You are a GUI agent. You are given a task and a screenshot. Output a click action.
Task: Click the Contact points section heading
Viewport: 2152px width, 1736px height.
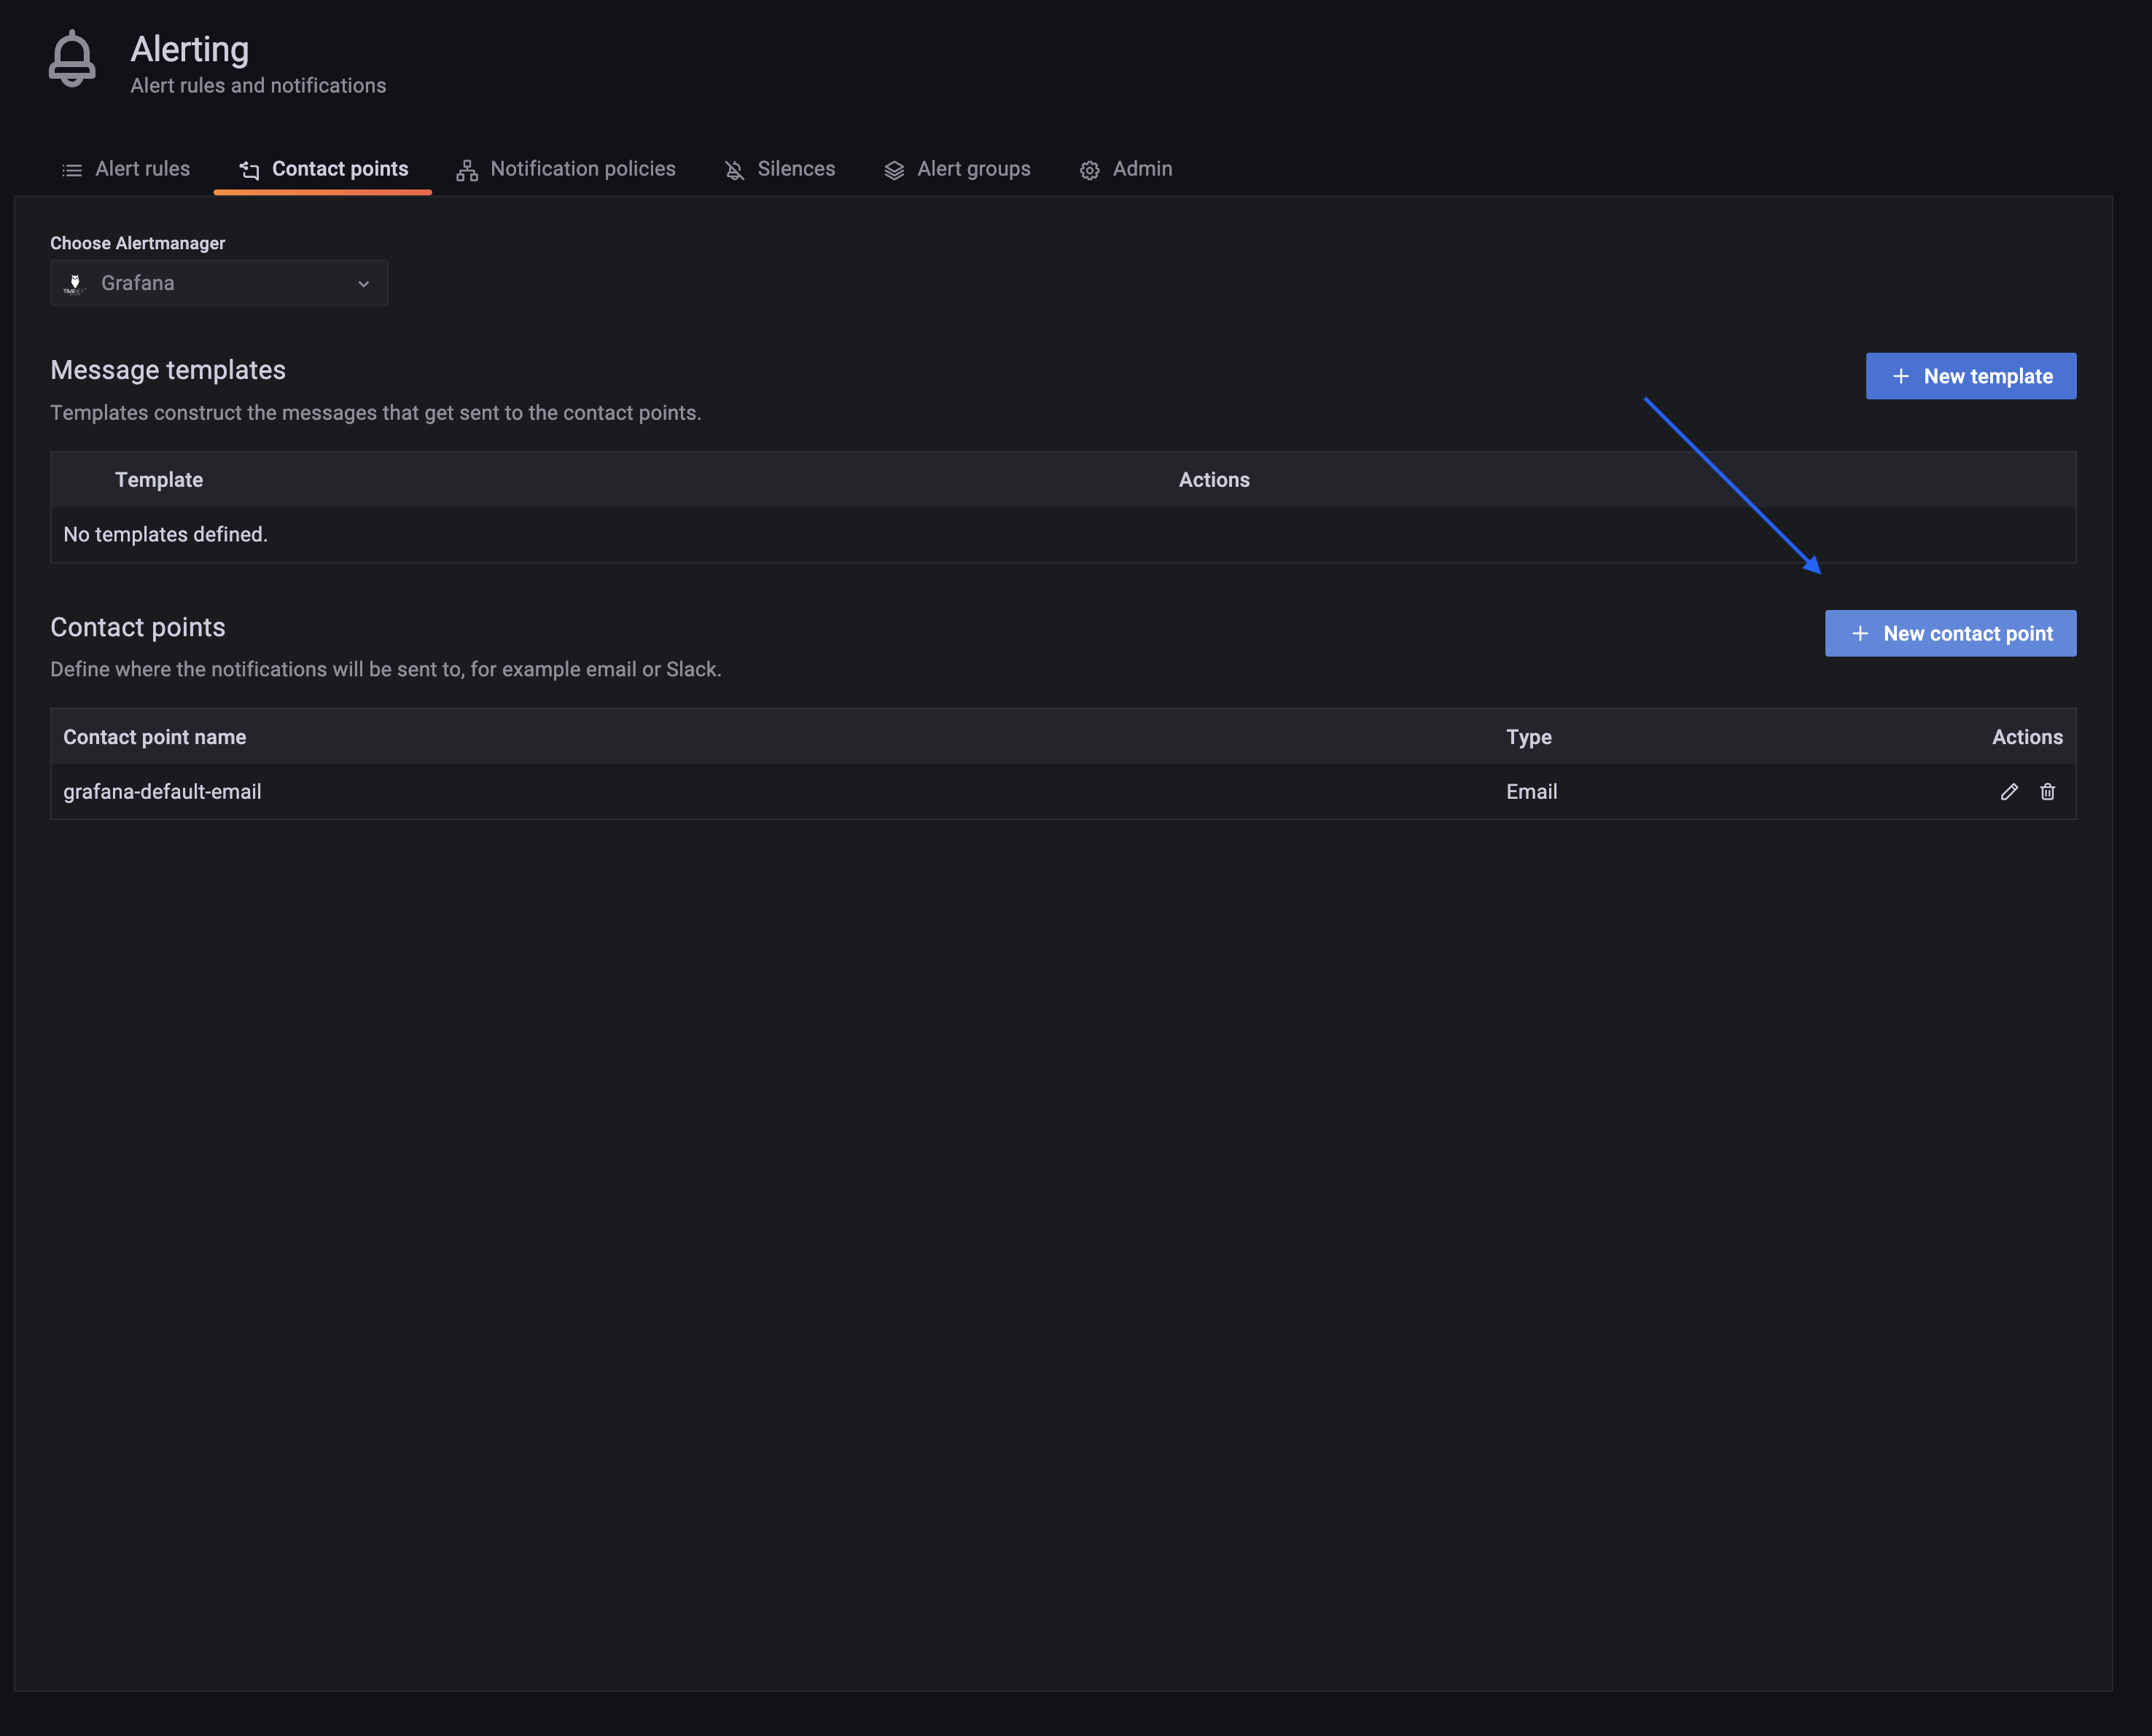tap(138, 627)
